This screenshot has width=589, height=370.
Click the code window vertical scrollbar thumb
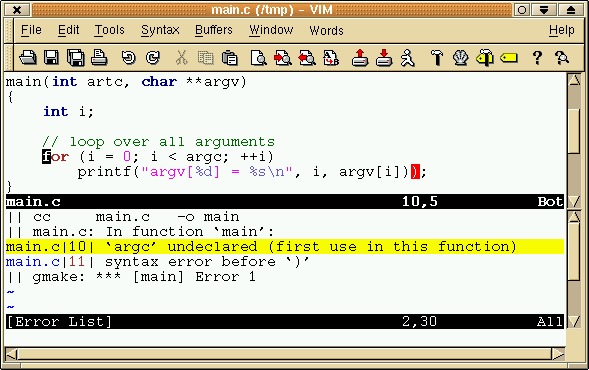click(574, 130)
